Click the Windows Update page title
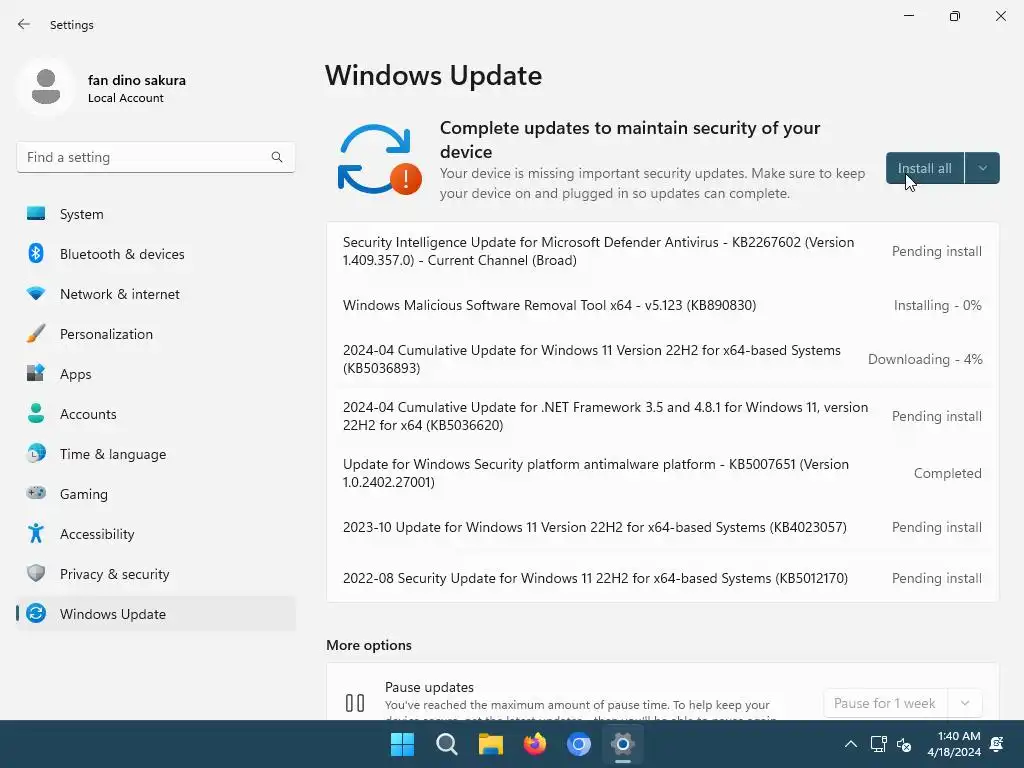1024x768 pixels. coord(434,75)
